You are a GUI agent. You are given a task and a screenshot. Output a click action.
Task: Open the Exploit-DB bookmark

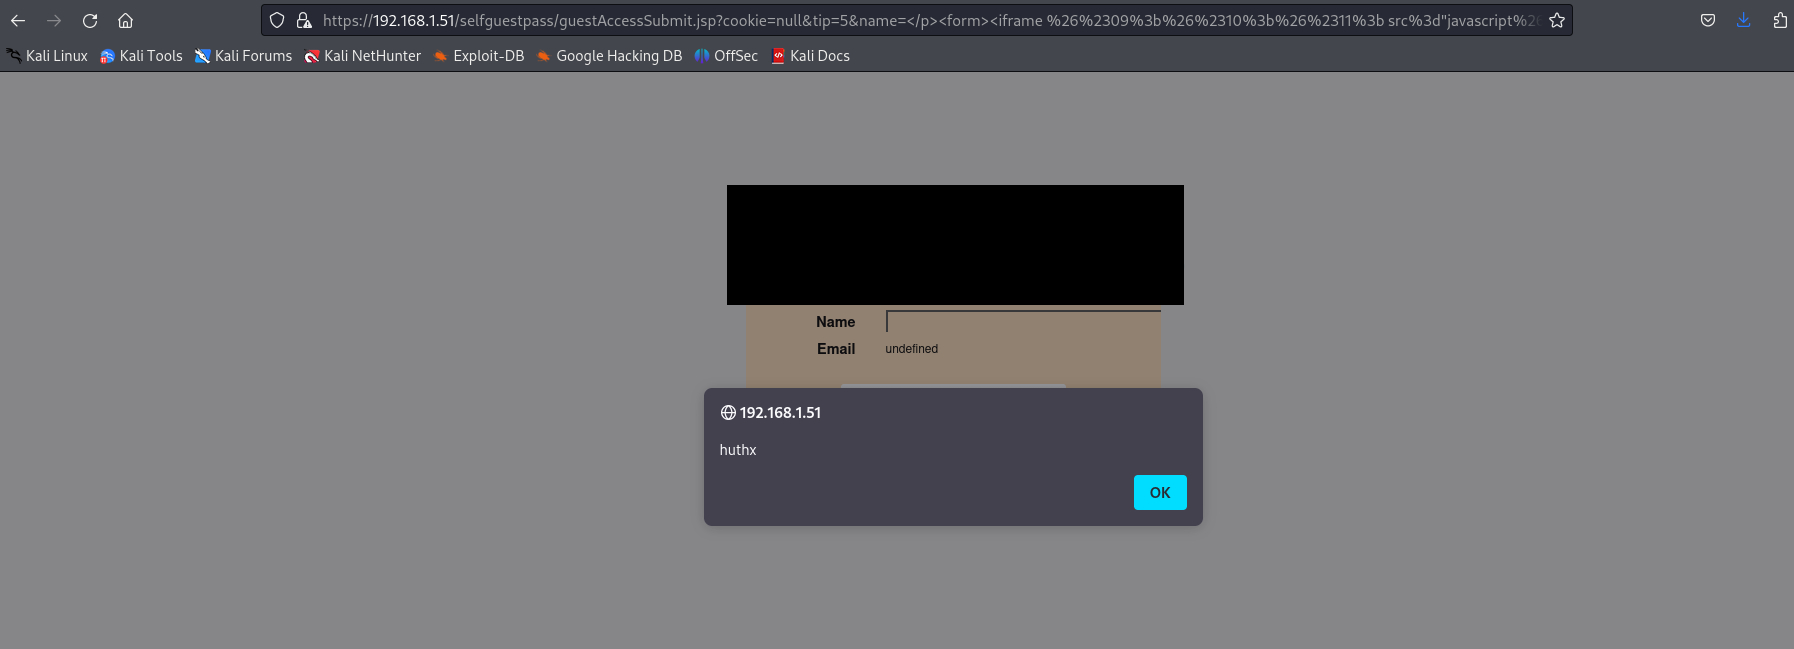click(479, 56)
